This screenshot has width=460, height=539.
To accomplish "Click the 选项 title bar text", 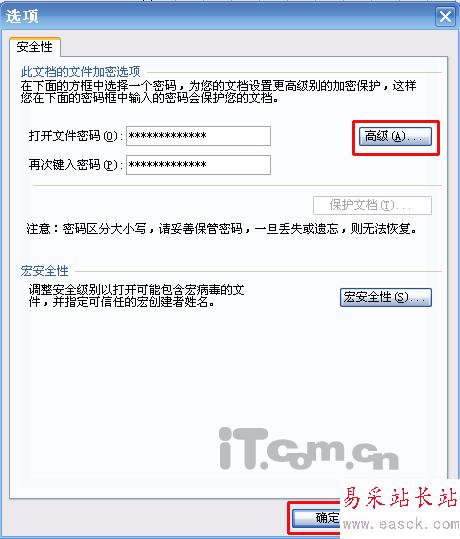I will pos(22,16).
